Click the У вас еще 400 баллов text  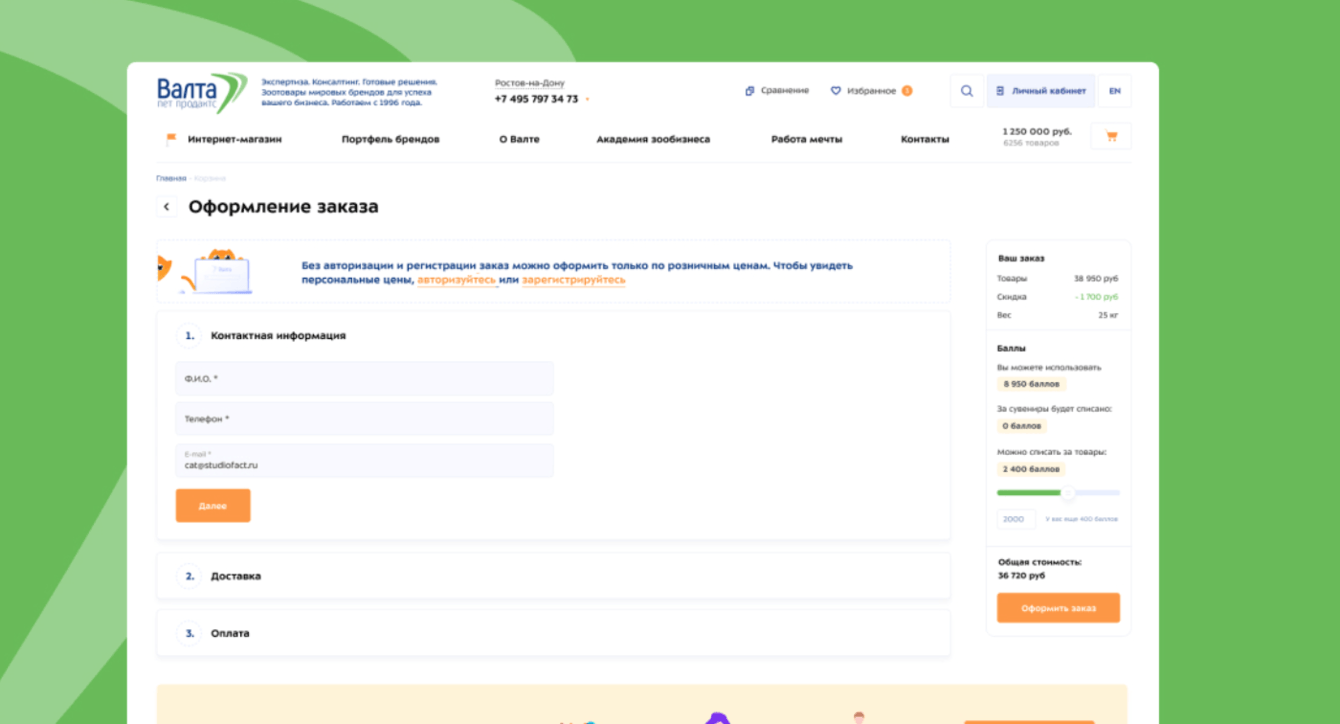click(x=1081, y=519)
